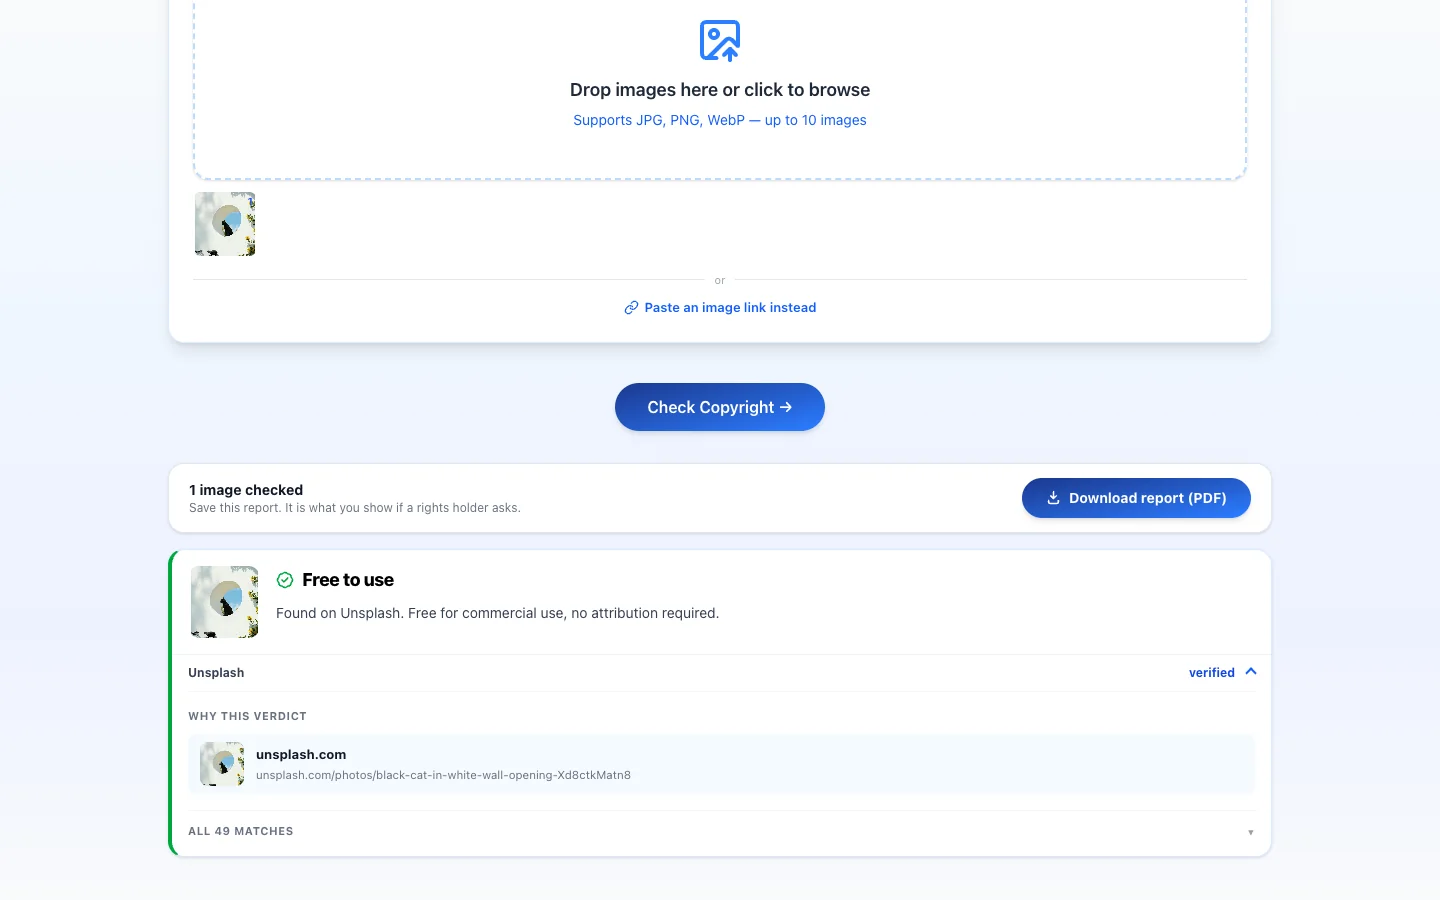Screen dimensions: 1440x900
Task: Click the verified status label
Action: pos(1212,673)
